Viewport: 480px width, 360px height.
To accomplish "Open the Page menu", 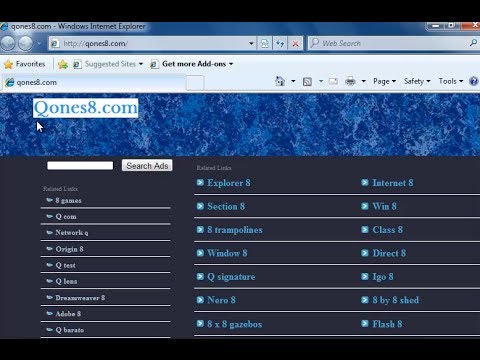I will 384,81.
